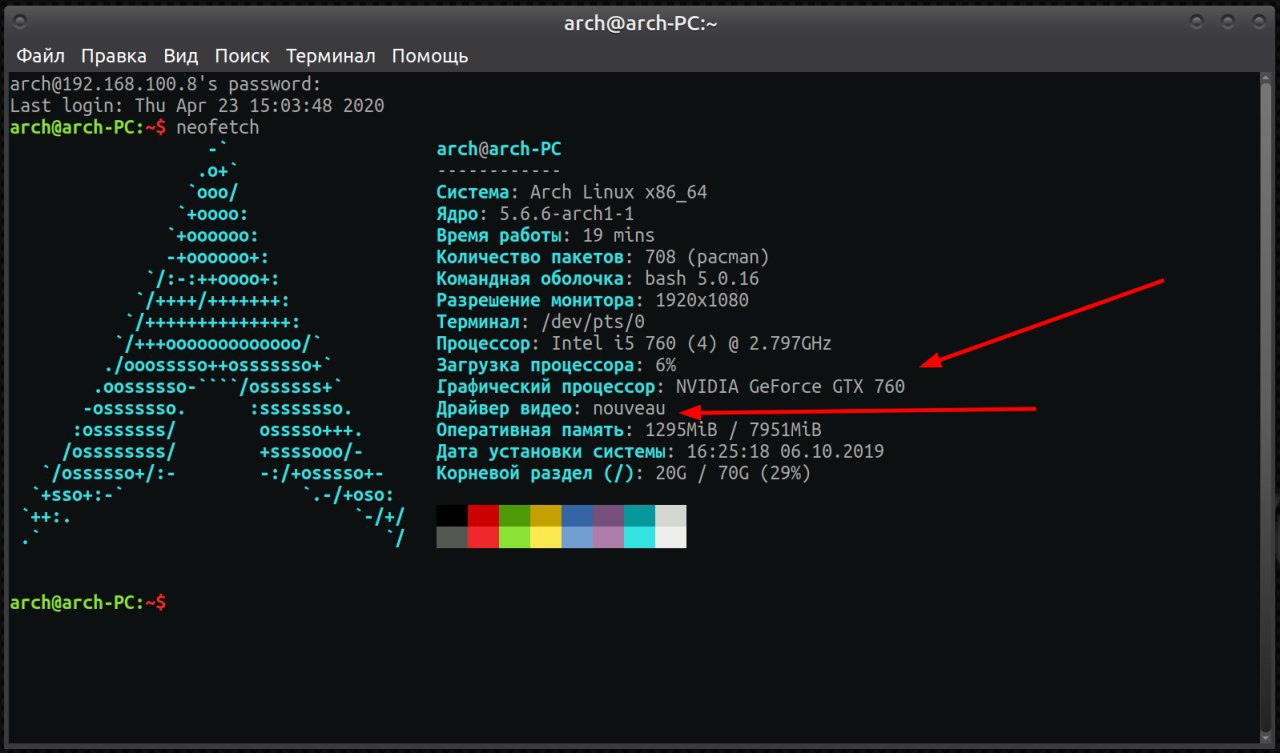This screenshot has width=1280, height=753.
Task: Click the white palette swatch
Action: (670, 537)
